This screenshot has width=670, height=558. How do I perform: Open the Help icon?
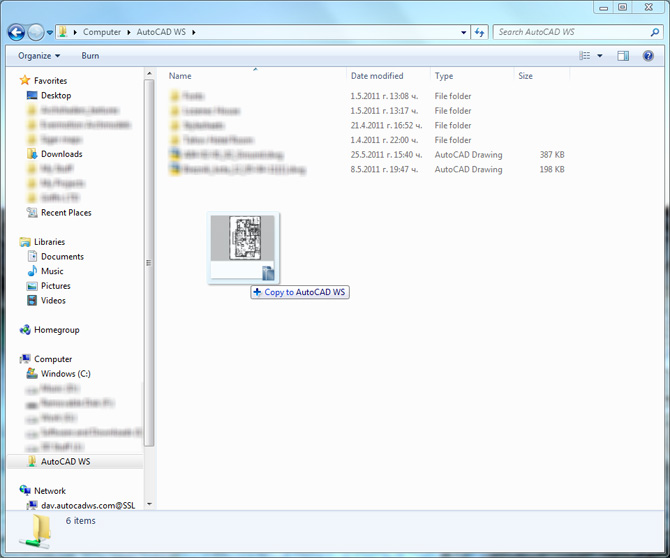click(648, 56)
